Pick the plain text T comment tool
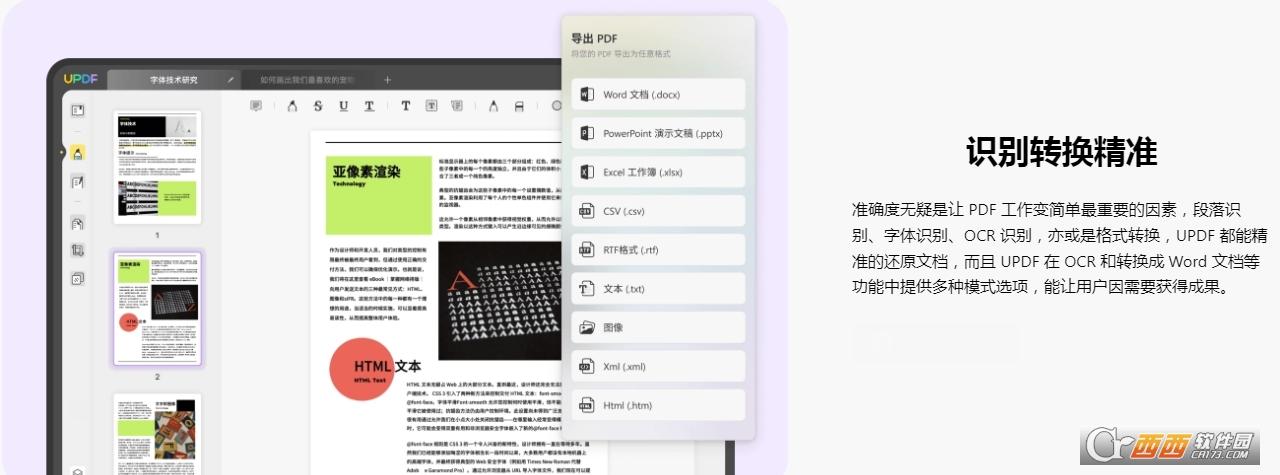Viewport: 1280px width, 475px height. pos(405,106)
